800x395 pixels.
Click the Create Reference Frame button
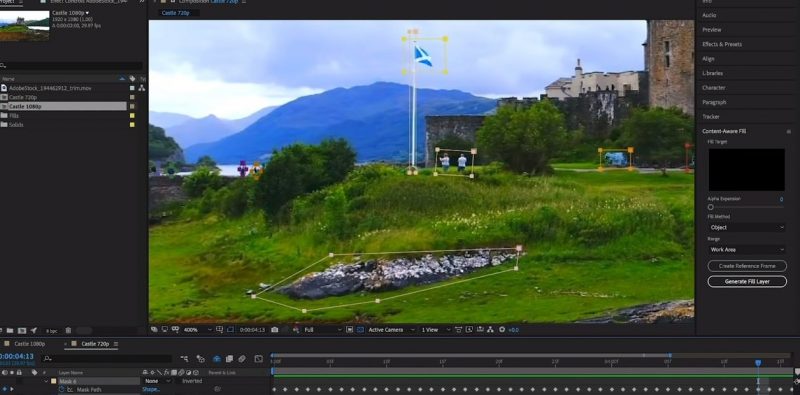pyautogui.click(x=747, y=266)
